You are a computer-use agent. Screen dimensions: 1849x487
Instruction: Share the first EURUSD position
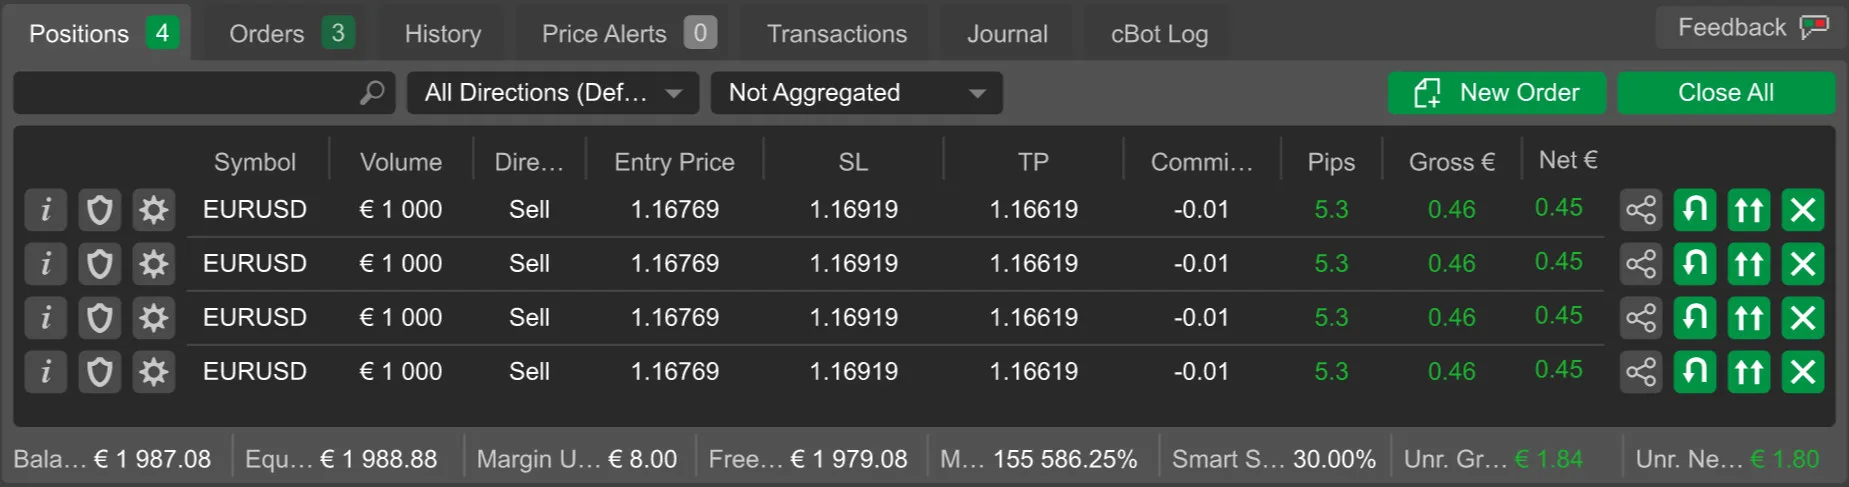click(1641, 210)
